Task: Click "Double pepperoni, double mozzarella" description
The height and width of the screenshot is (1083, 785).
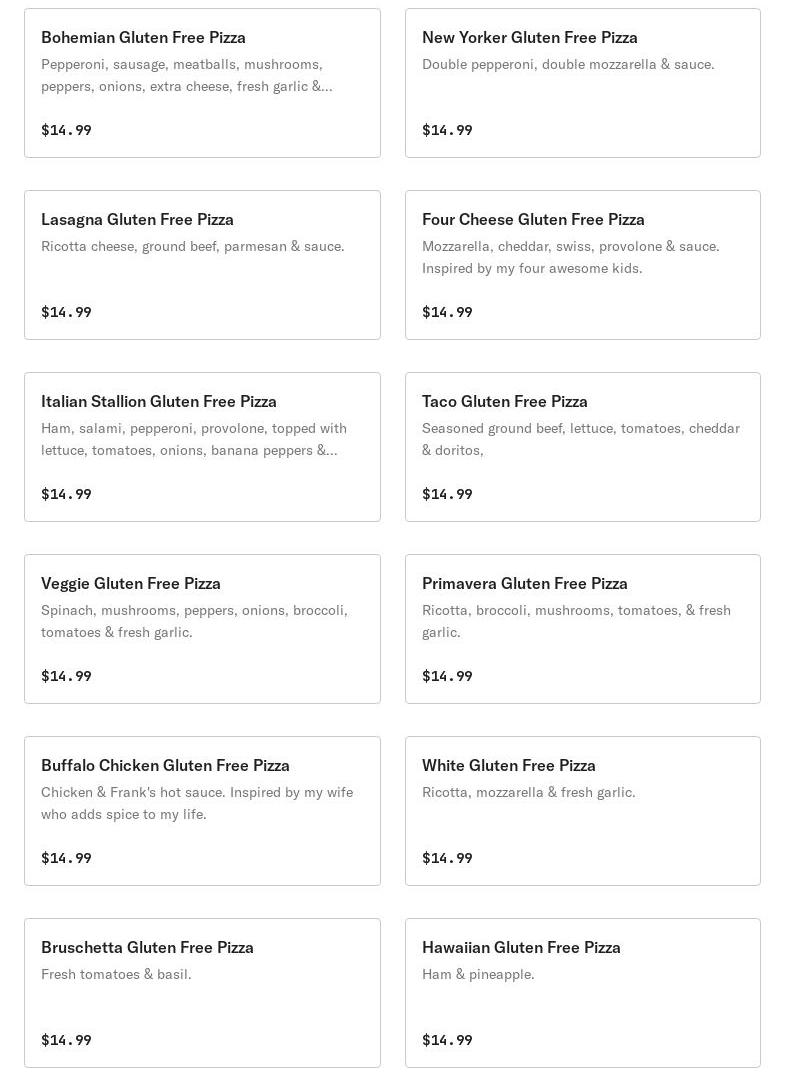Action: (568, 64)
